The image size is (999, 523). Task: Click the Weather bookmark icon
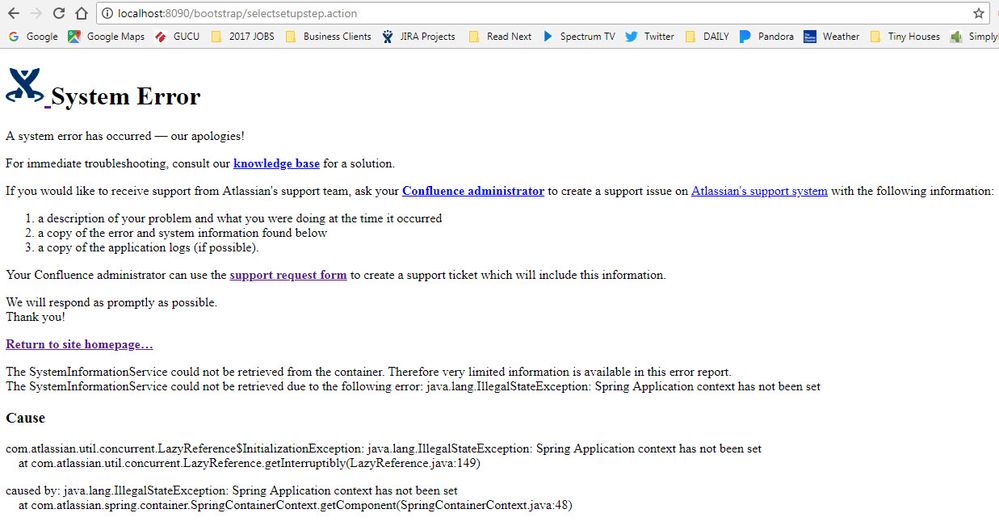click(x=810, y=37)
